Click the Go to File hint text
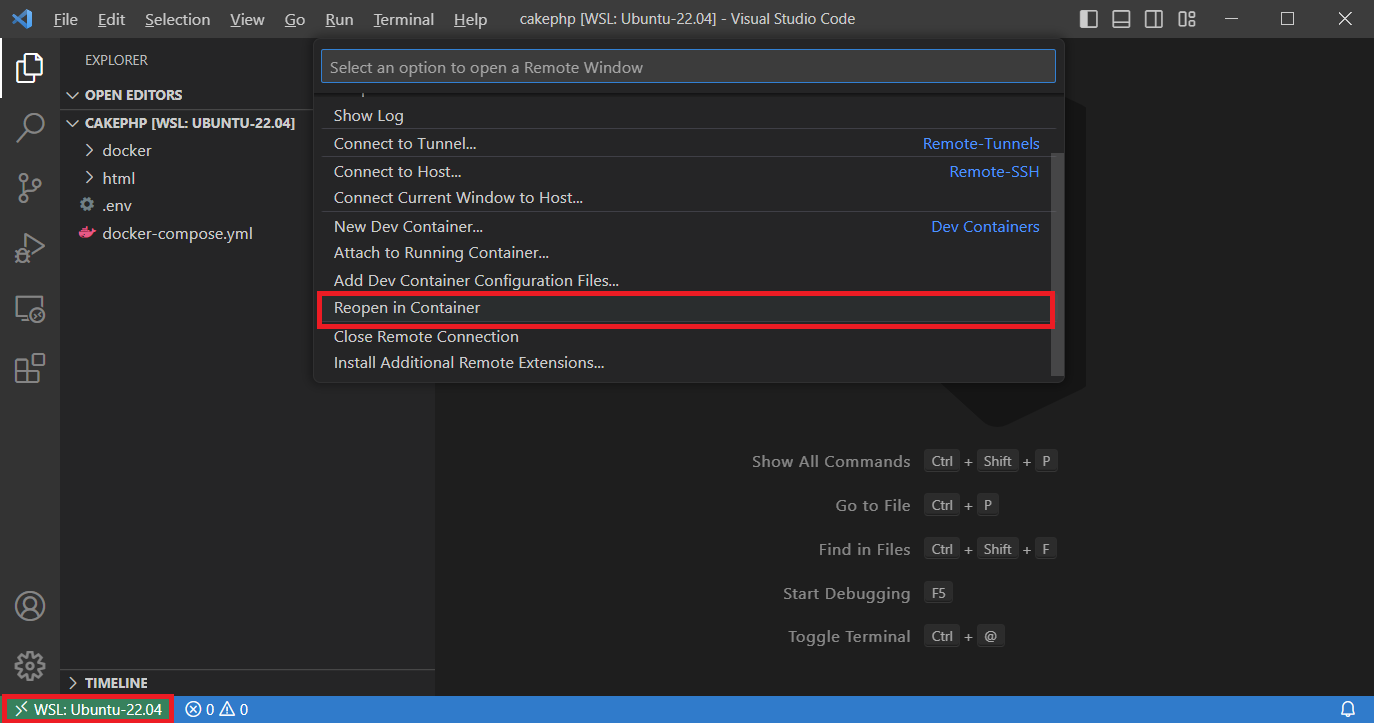This screenshot has width=1374, height=723. click(873, 505)
